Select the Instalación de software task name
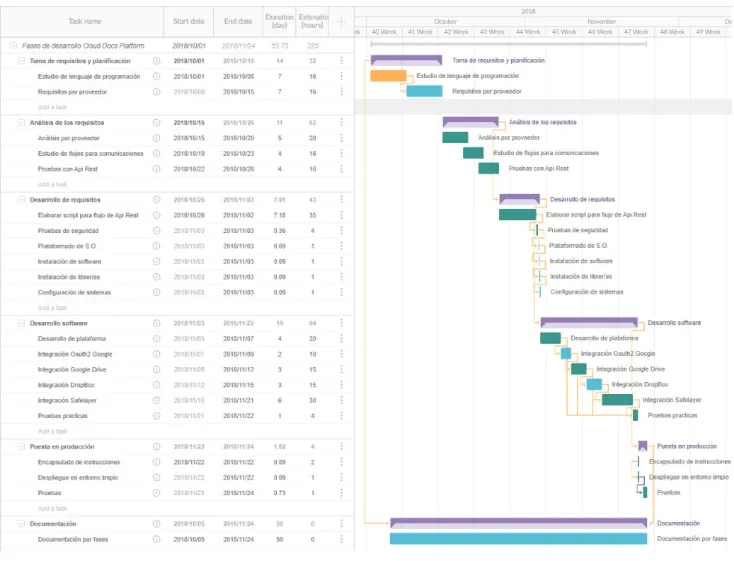The width and height of the screenshot is (734, 561). point(69,261)
